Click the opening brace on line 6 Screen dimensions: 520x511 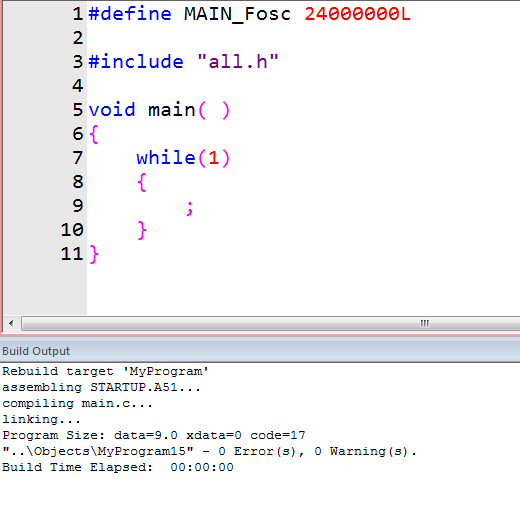(94, 134)
